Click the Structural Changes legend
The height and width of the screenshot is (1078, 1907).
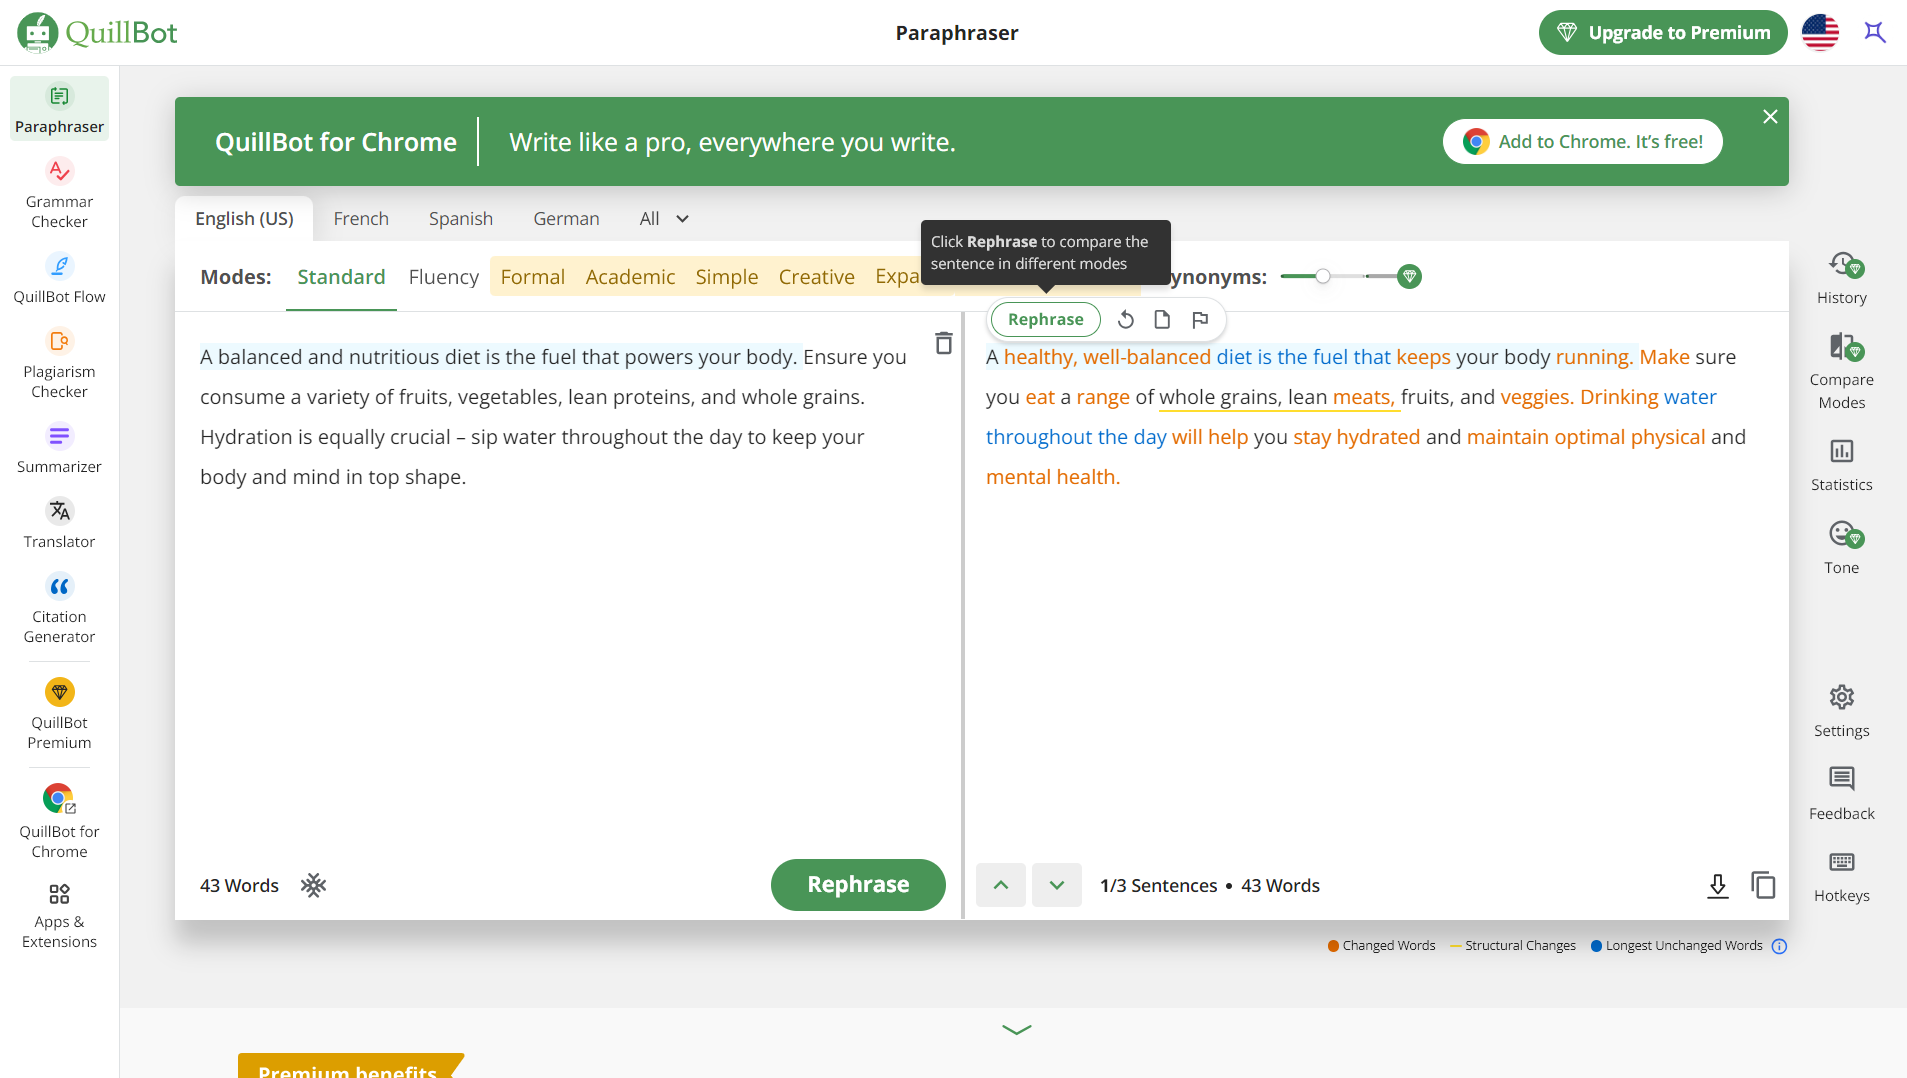coord(1512,946)
